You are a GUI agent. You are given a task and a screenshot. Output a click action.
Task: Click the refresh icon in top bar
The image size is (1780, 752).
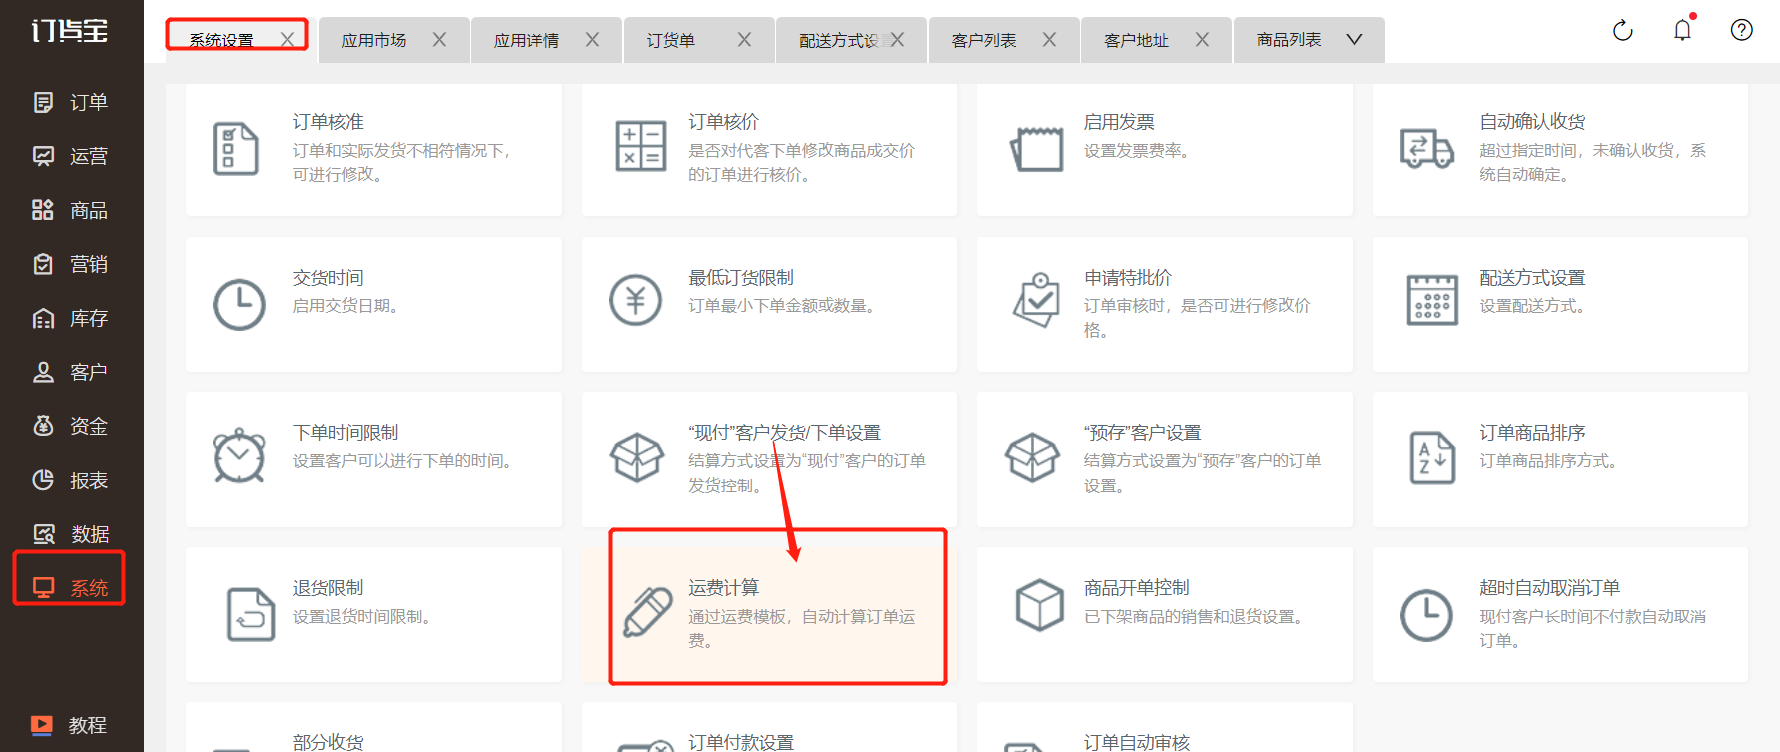pos(1622,31)
